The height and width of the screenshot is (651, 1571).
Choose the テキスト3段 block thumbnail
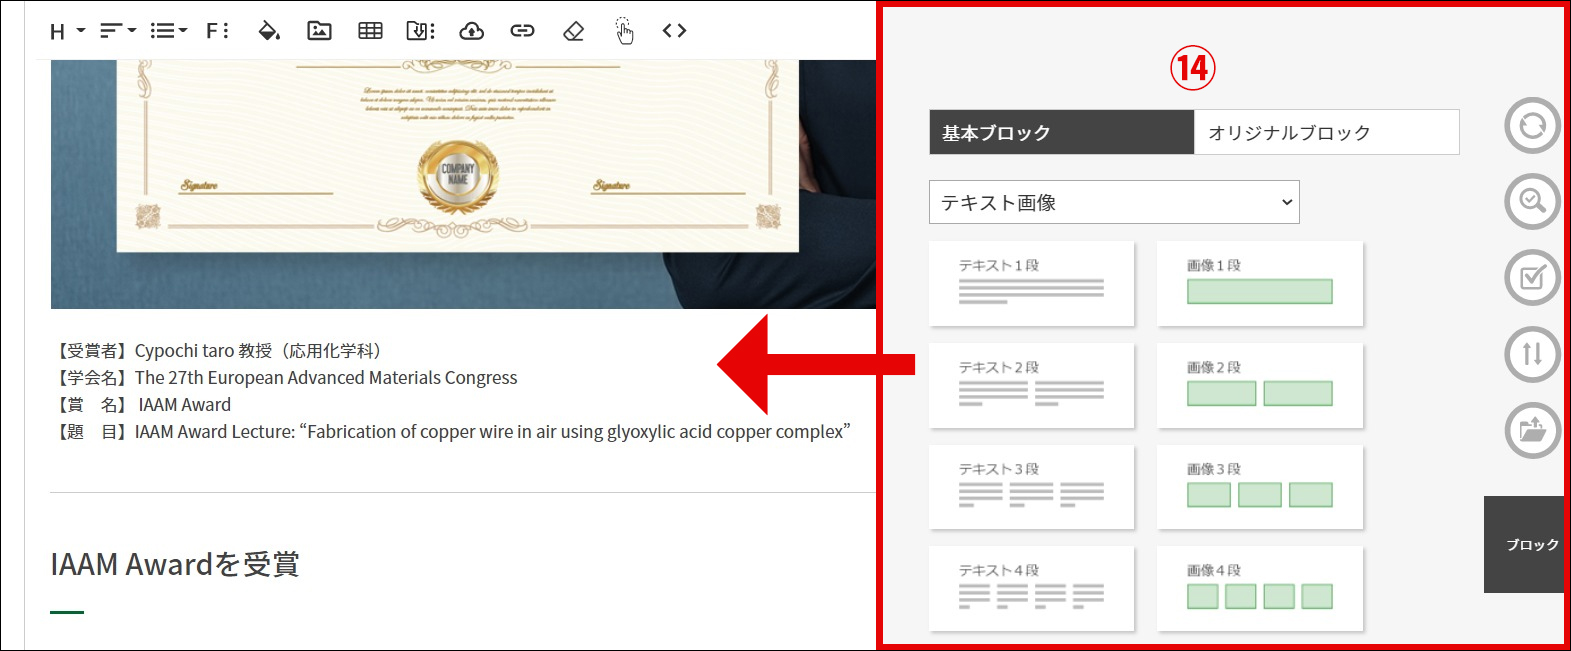click(x=1031, y=487)
